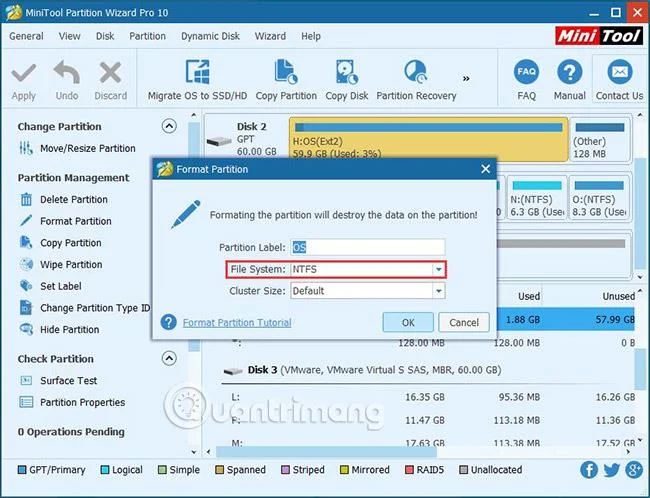This screenshot has width=650, height=498.
Task: Click the GPT/Primary legend swatch
Action: (22, 470)
